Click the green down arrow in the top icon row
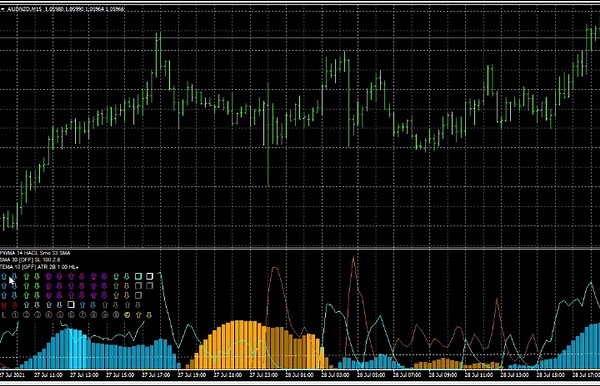 pyautogui.click(x=37, y=277)
